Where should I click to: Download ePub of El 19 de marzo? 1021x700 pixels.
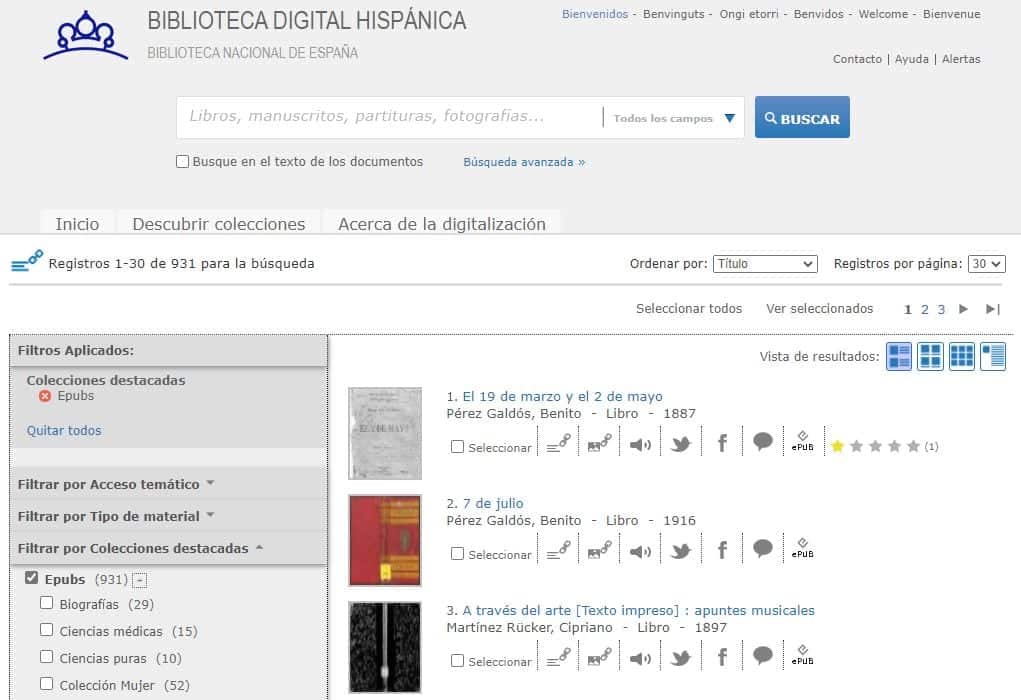(802, 441)
